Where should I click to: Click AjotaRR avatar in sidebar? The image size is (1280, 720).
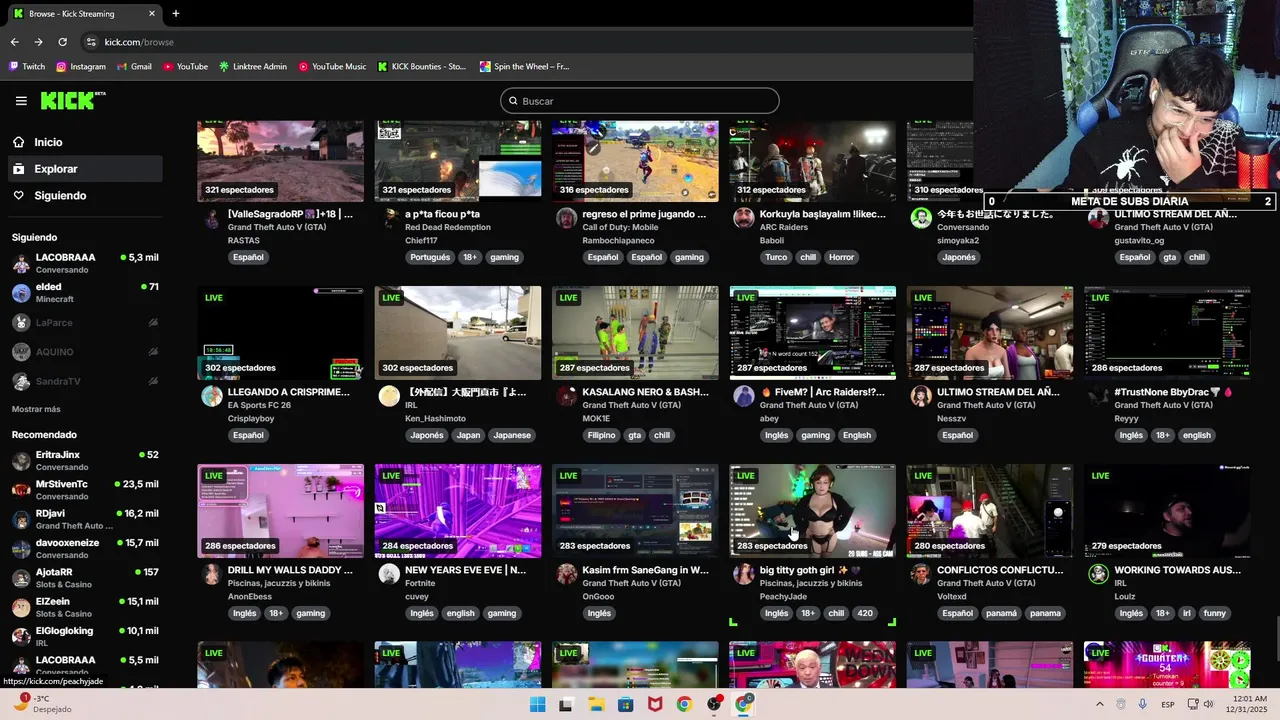click(21, 578)
